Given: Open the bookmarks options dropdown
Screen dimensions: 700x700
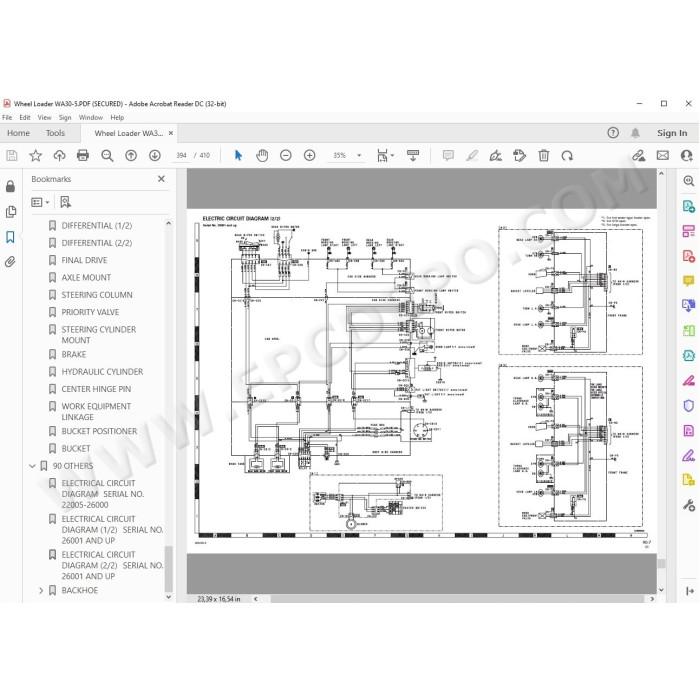Looking at the screenshot, I should [x=40, y=202].
